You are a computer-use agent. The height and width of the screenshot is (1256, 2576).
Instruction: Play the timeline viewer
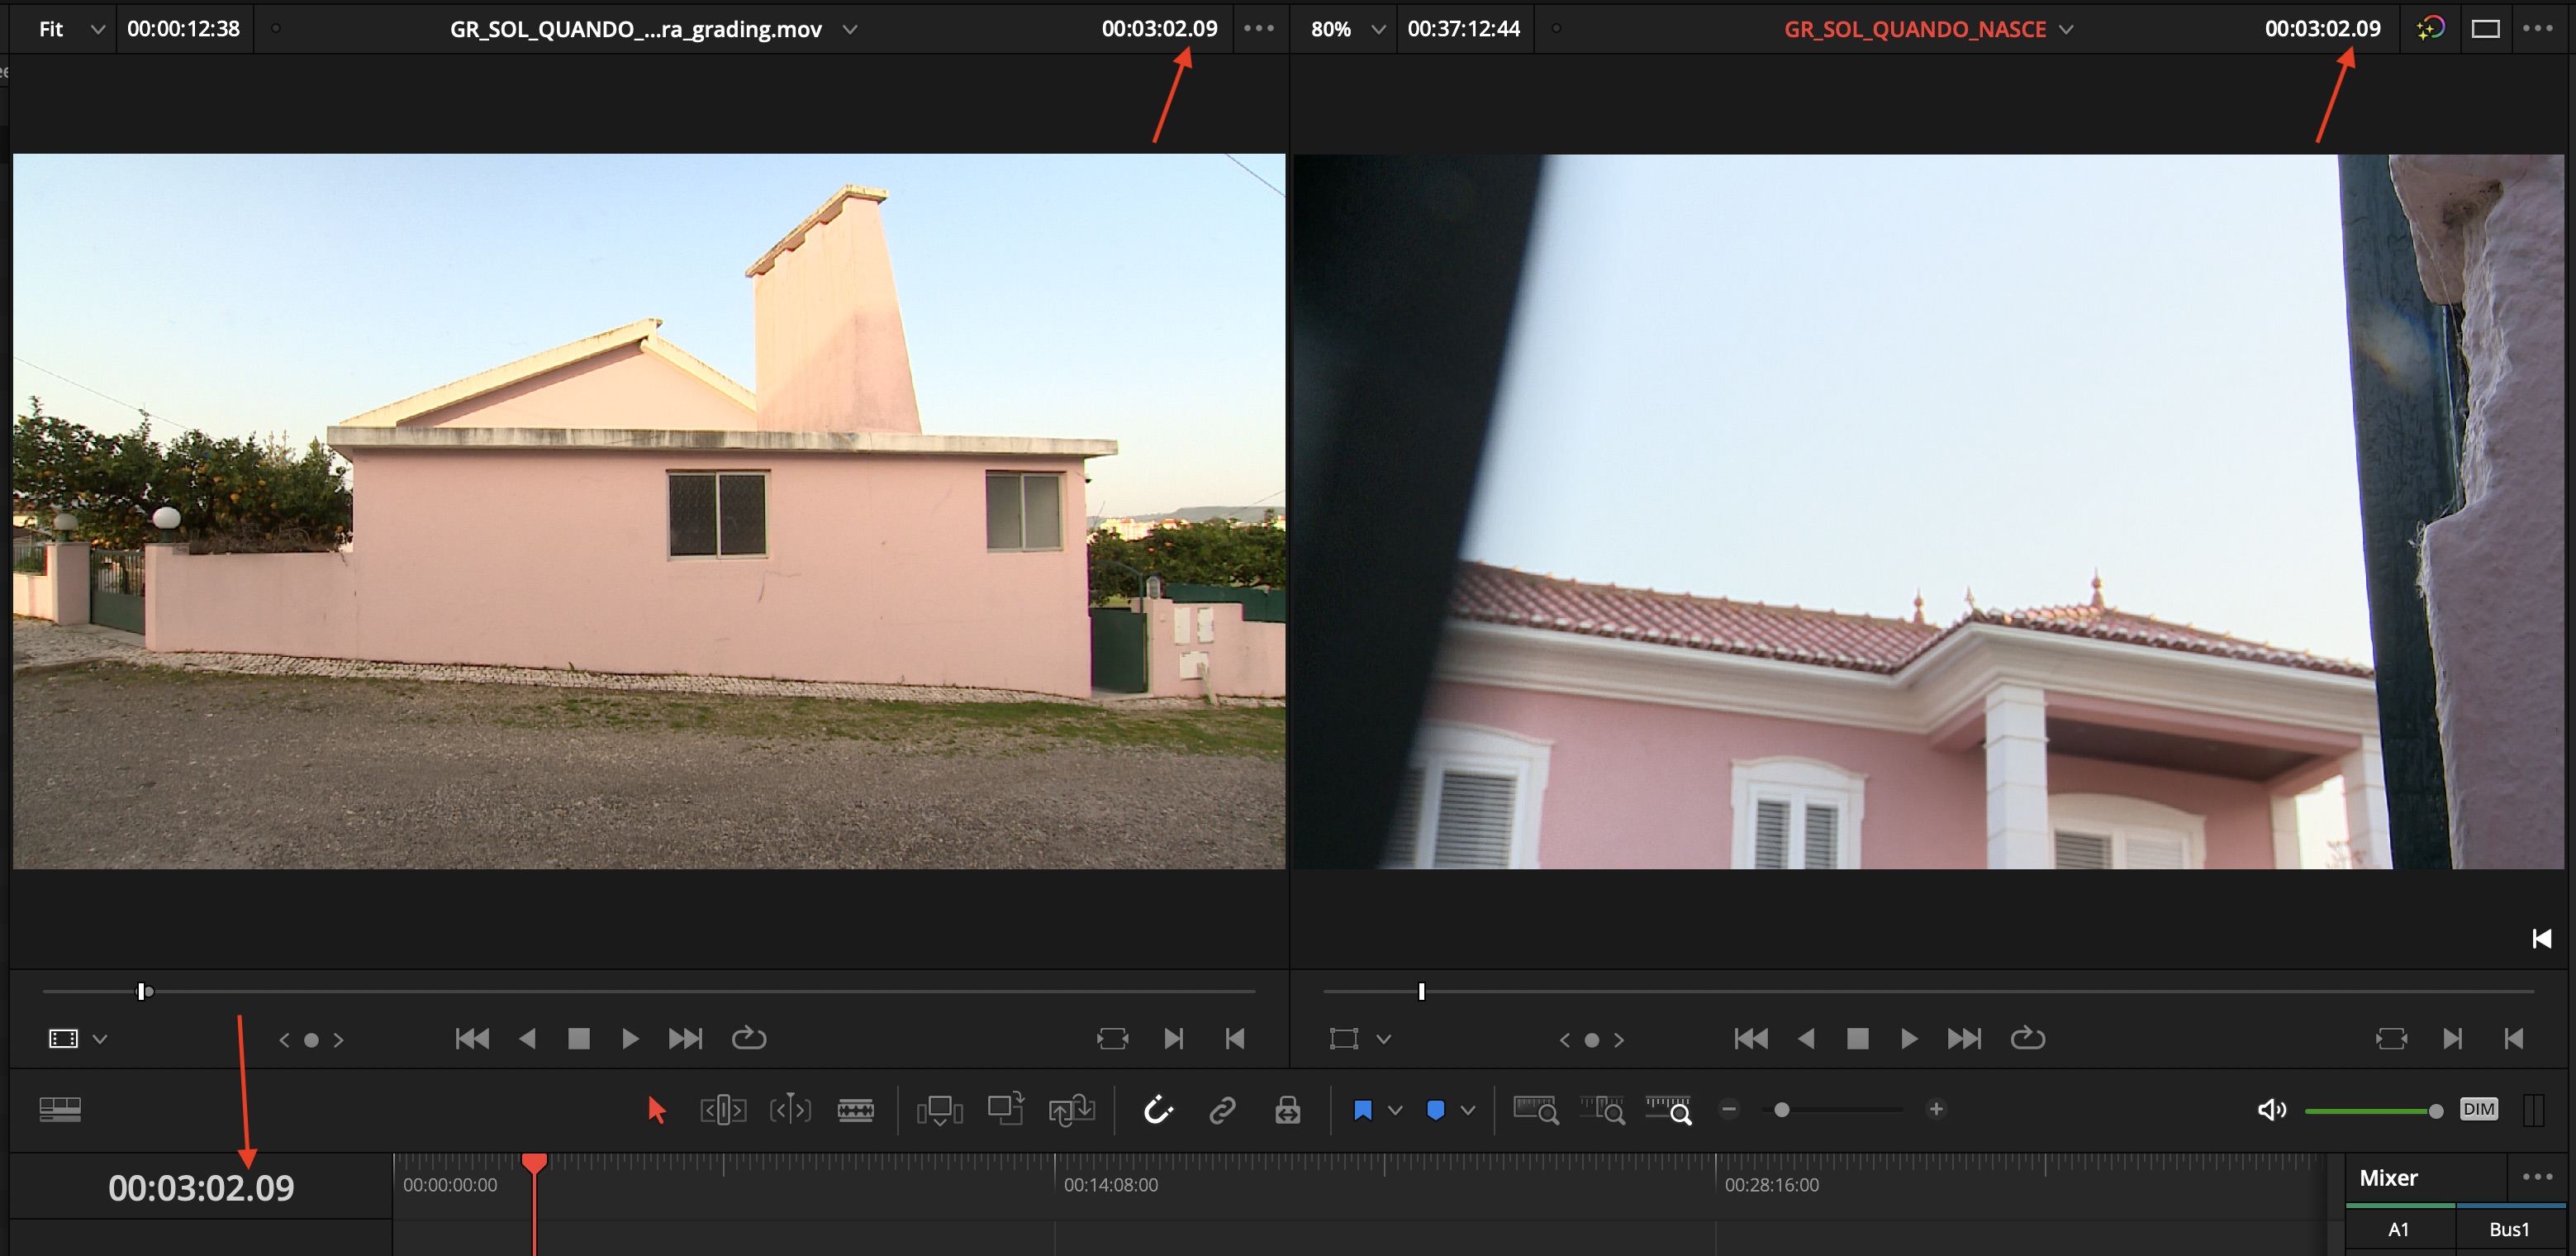(x=1909, y=1039)
